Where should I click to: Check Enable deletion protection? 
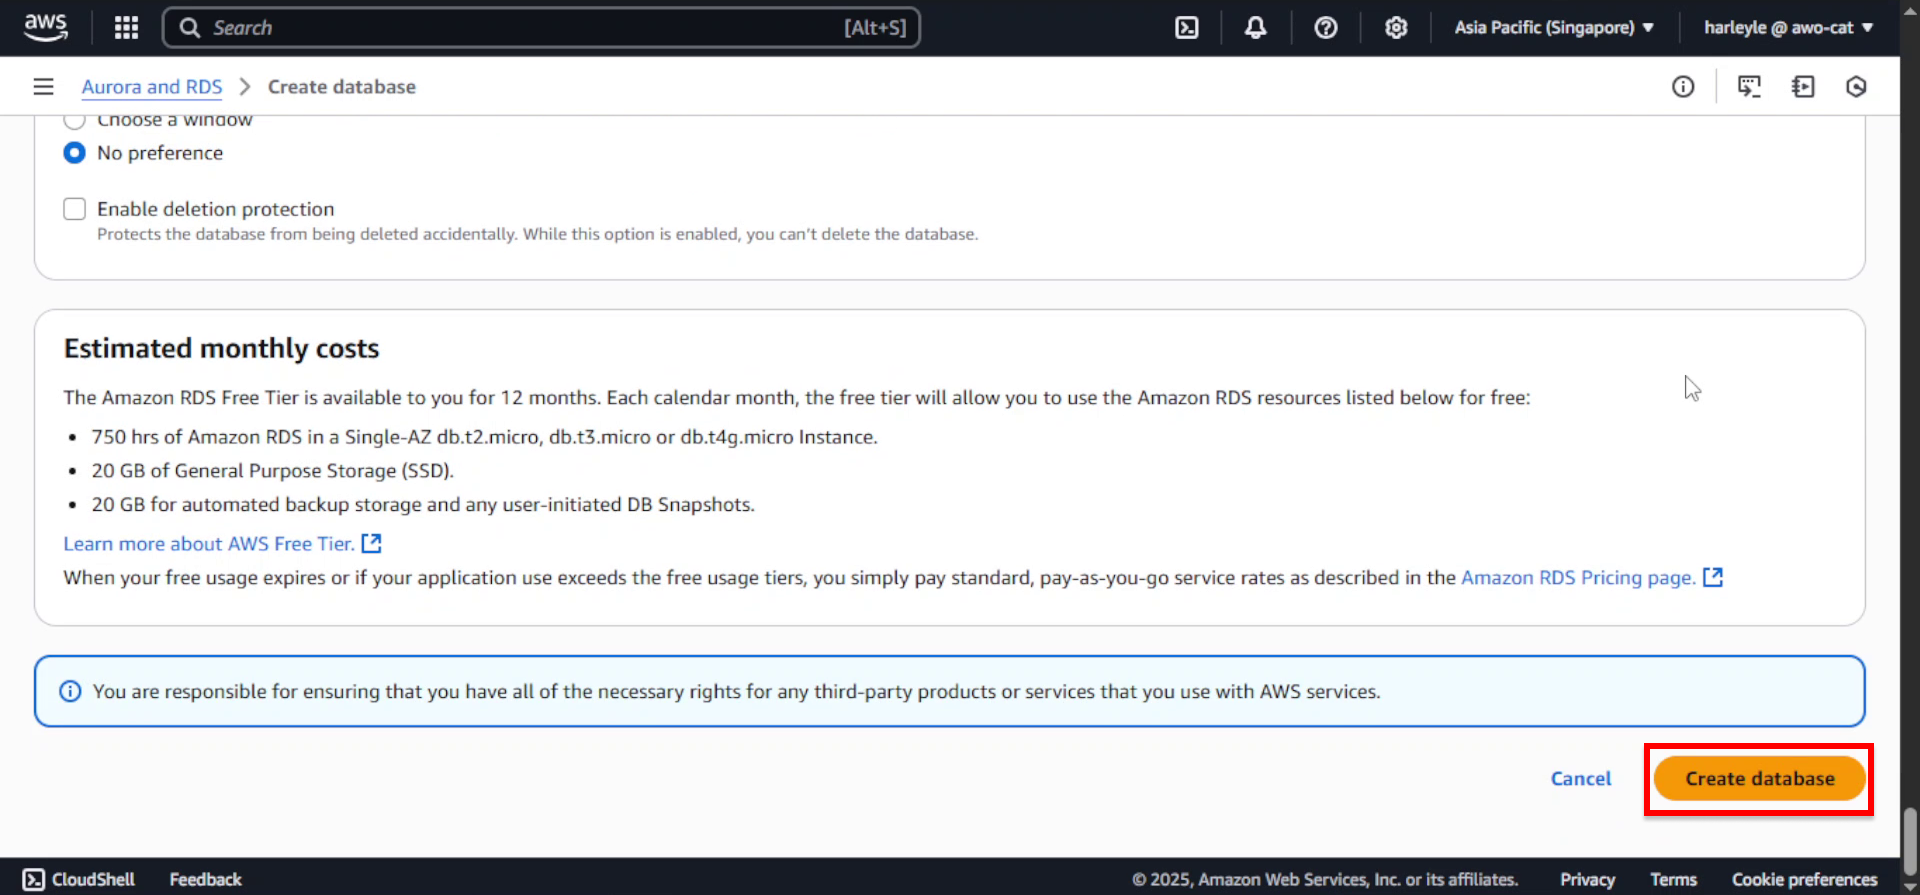point(74,209)
